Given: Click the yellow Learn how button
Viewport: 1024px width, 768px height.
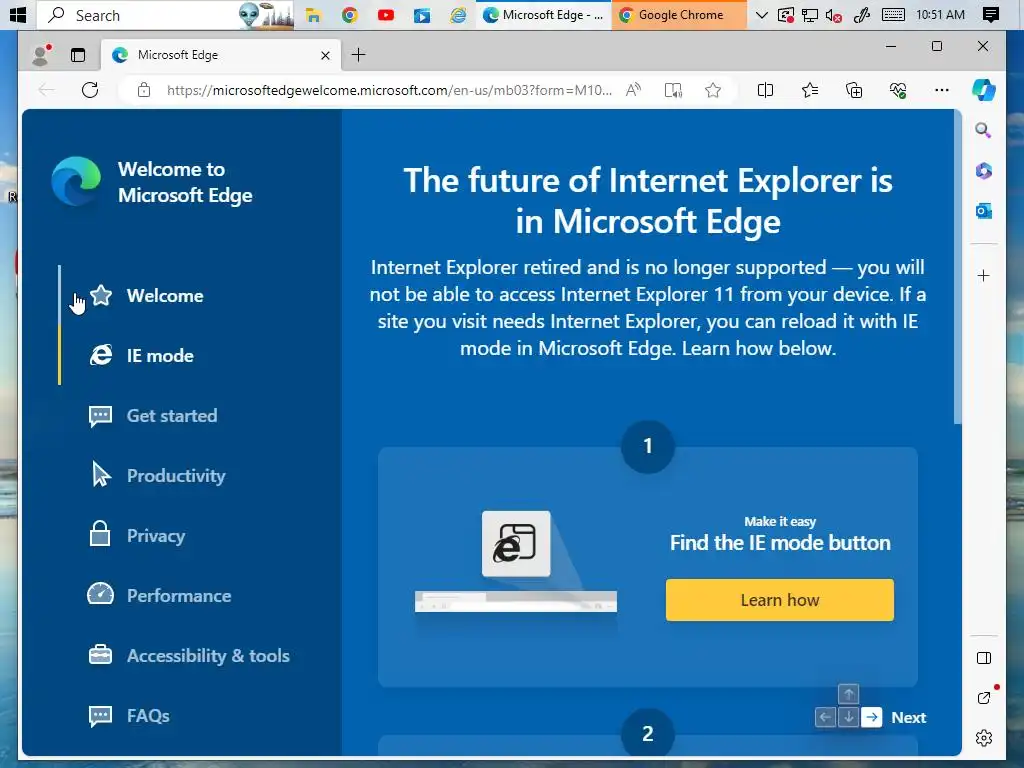Looking at the screenshot, I should tap(780, 600).
